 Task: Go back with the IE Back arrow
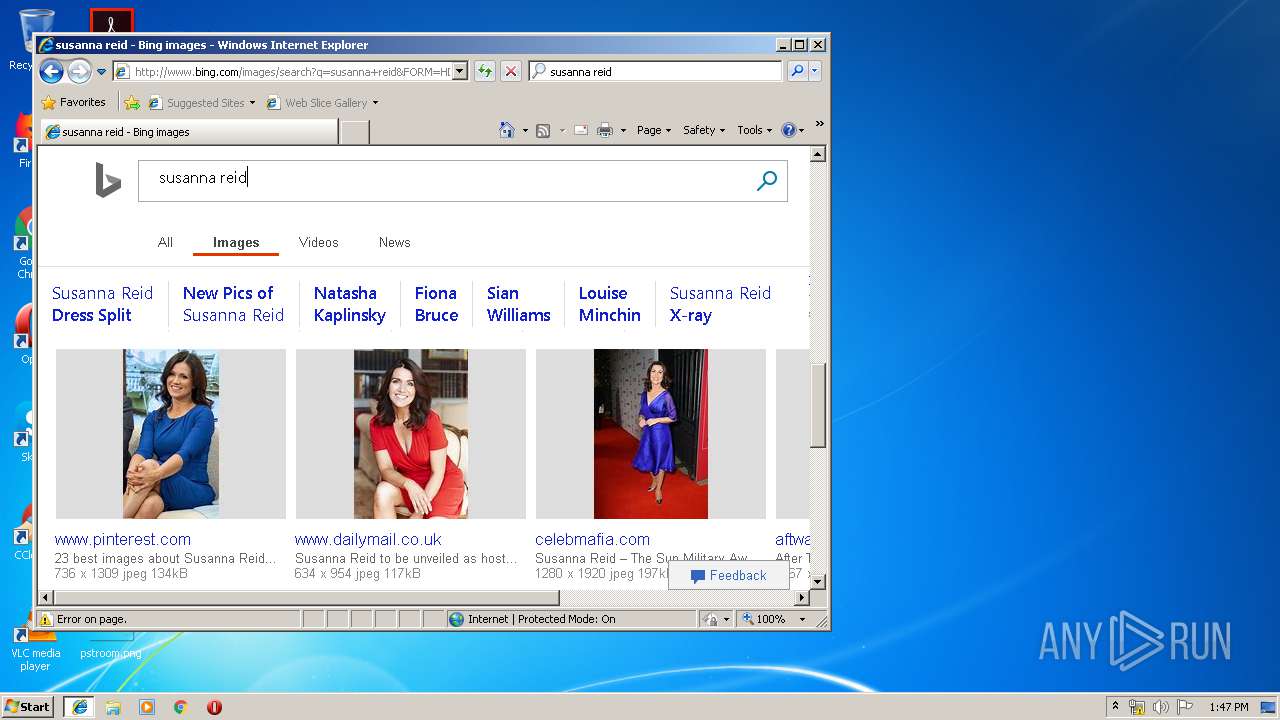pos(51,71)
